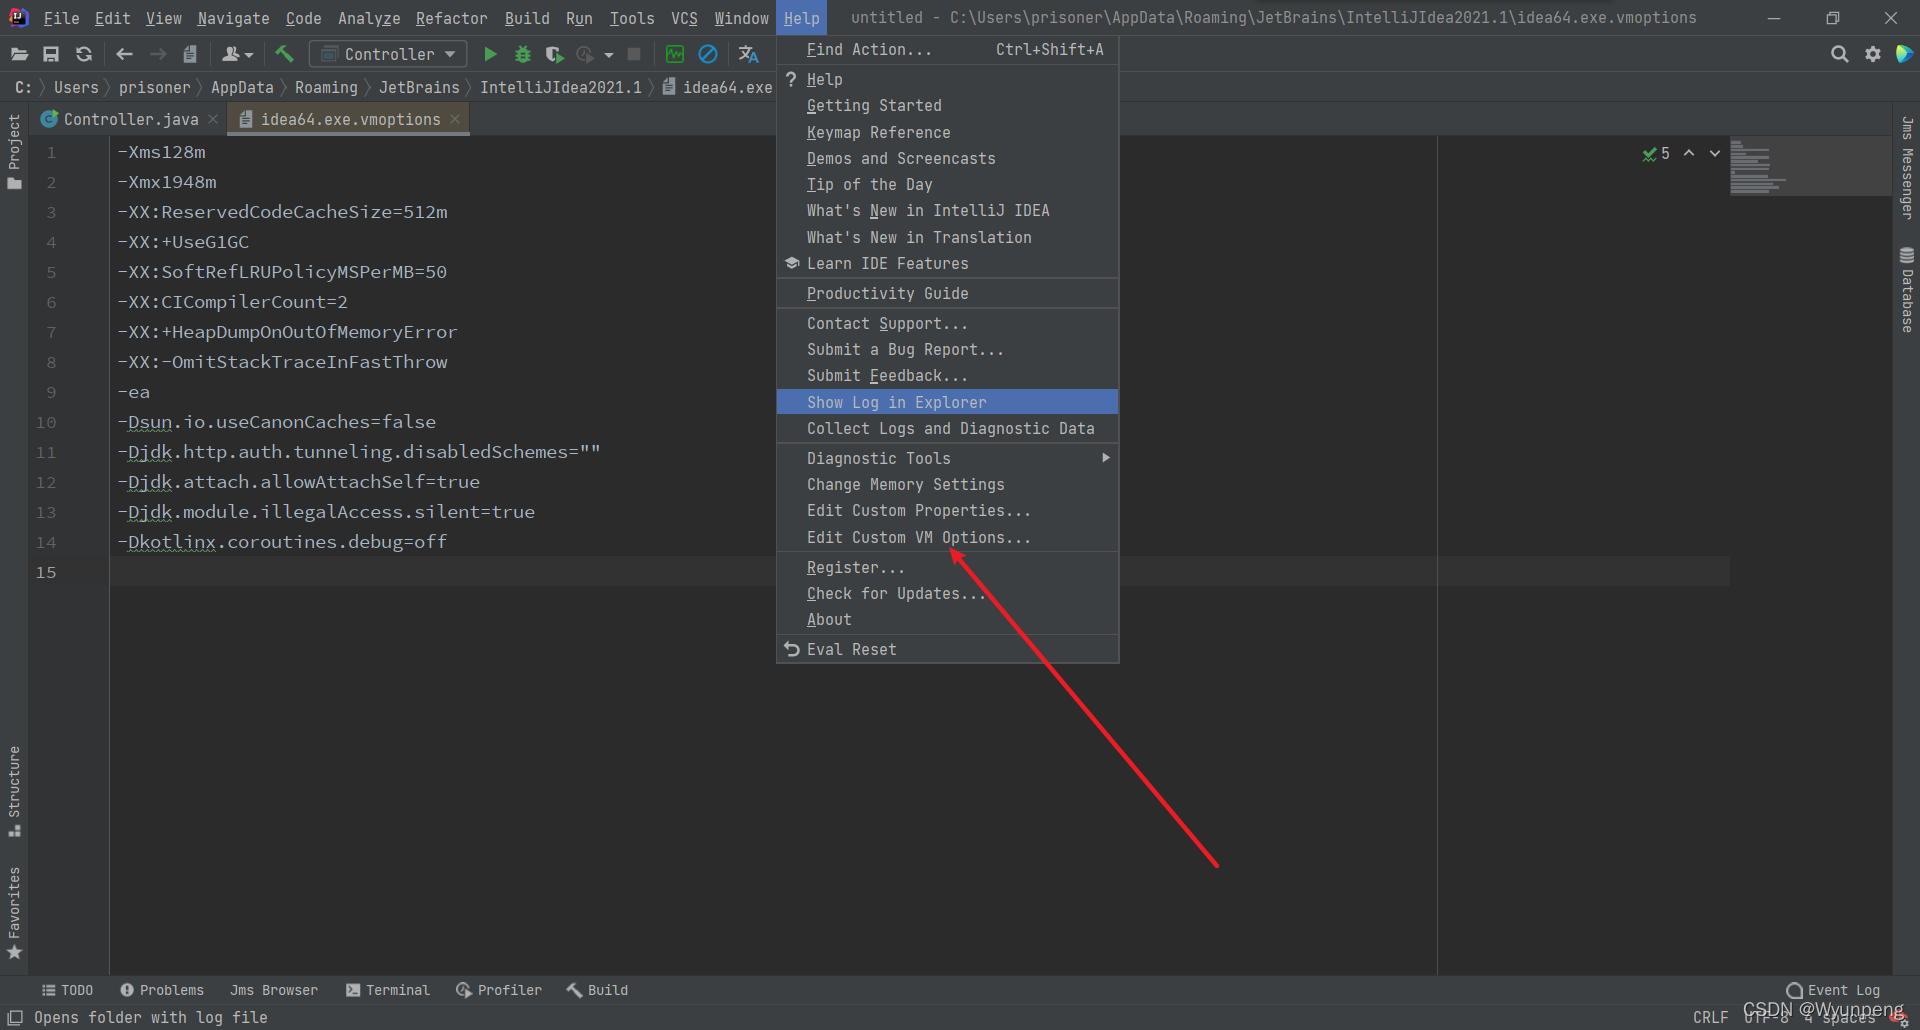Open the Structure tool window sidebar button
Screen dimensions: 1920x1030
[x=14, y=790]
